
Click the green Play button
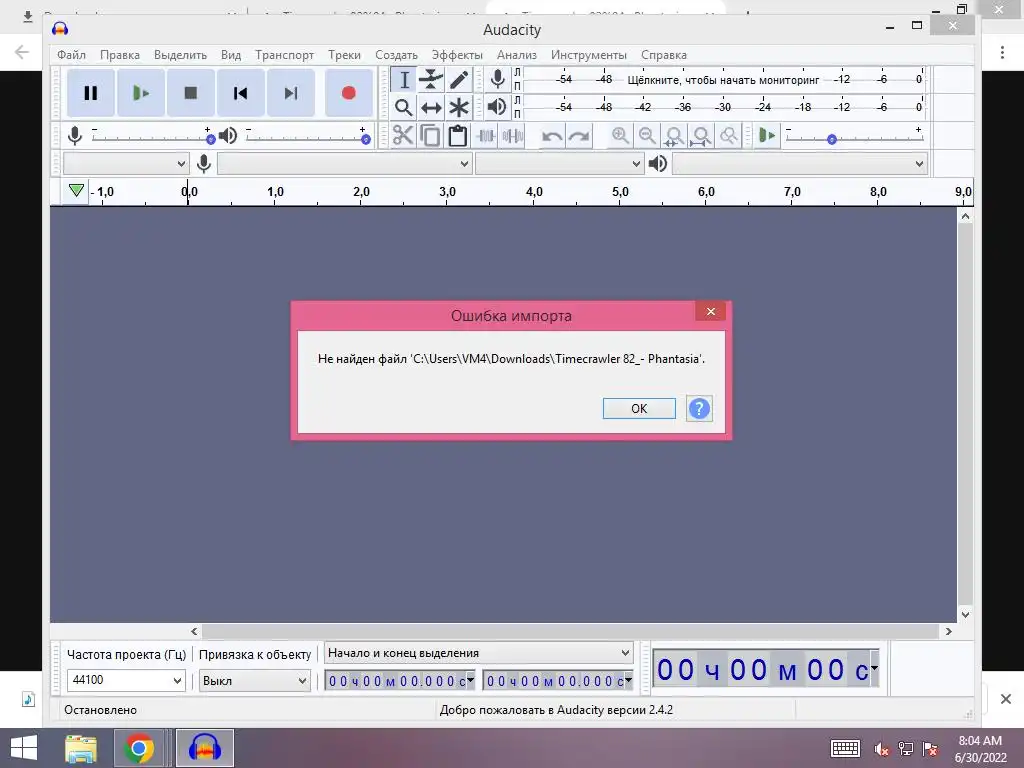[140, 93]
